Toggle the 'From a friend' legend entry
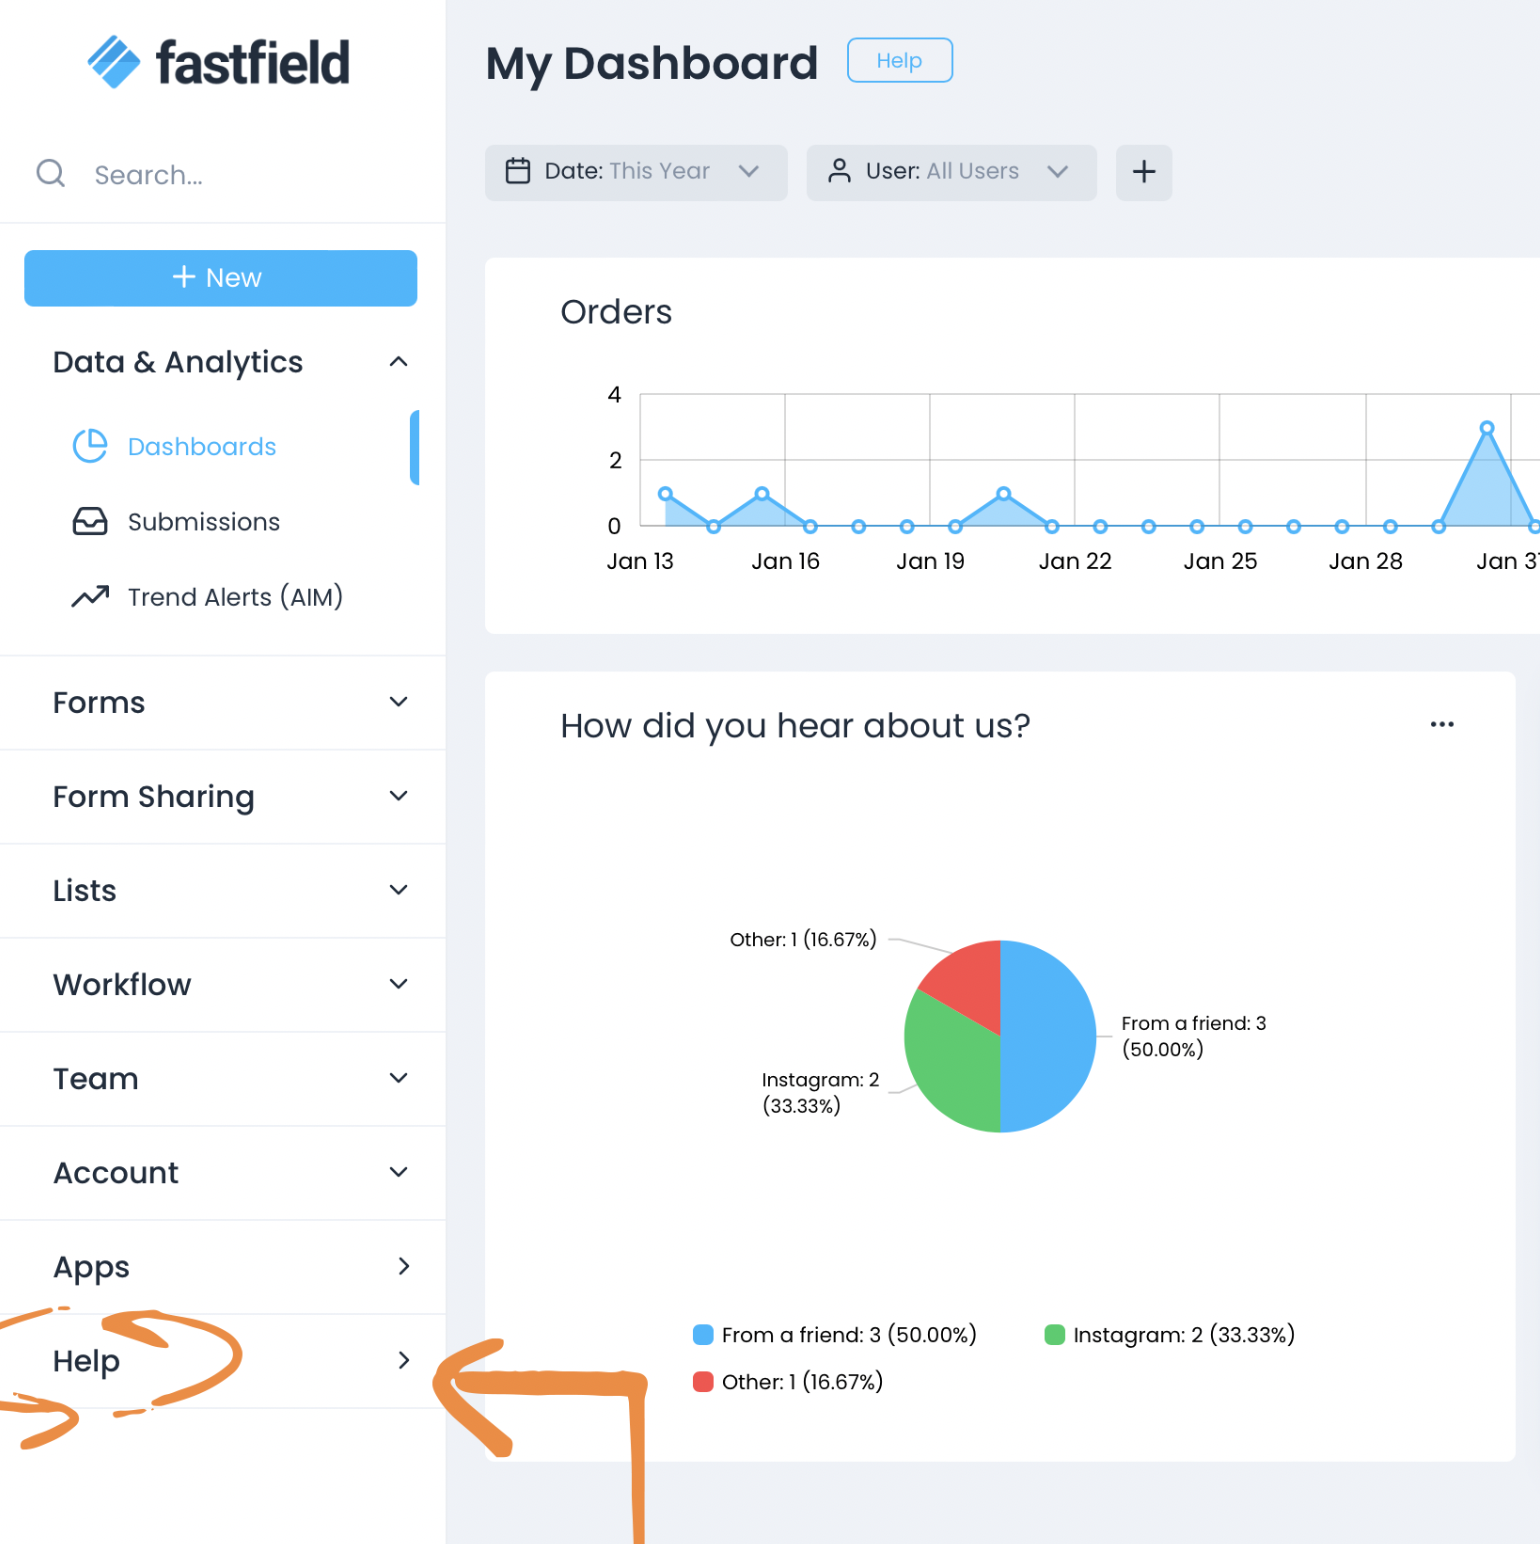This screenshot has height=1544, width=1540. click(x=835, y=1335)
